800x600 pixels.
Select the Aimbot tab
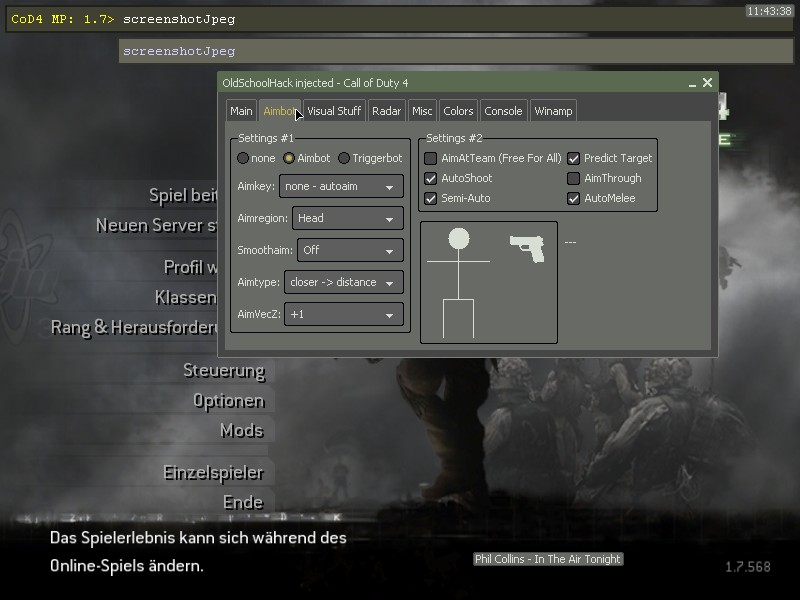click(280, 111)
